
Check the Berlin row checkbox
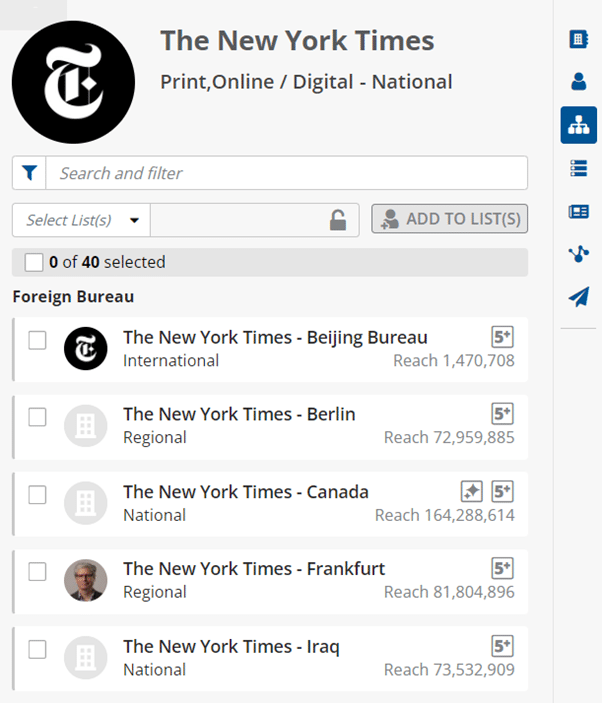click(x=37, y=417)
